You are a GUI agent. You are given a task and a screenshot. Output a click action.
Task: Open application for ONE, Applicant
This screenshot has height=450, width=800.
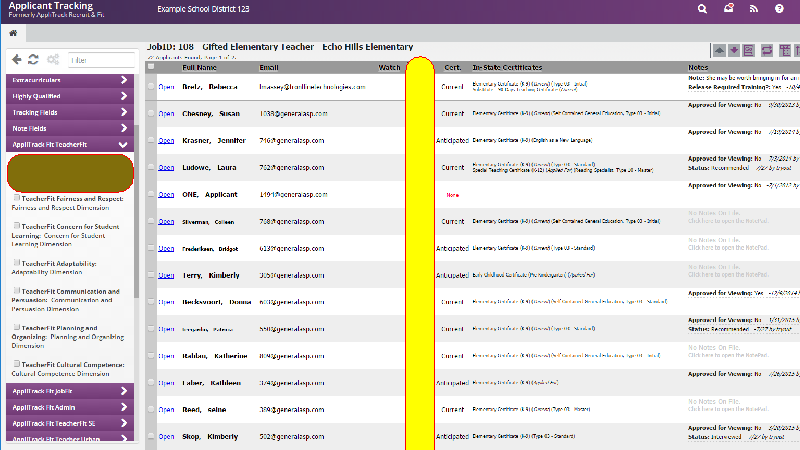click(x=166, y=194)
